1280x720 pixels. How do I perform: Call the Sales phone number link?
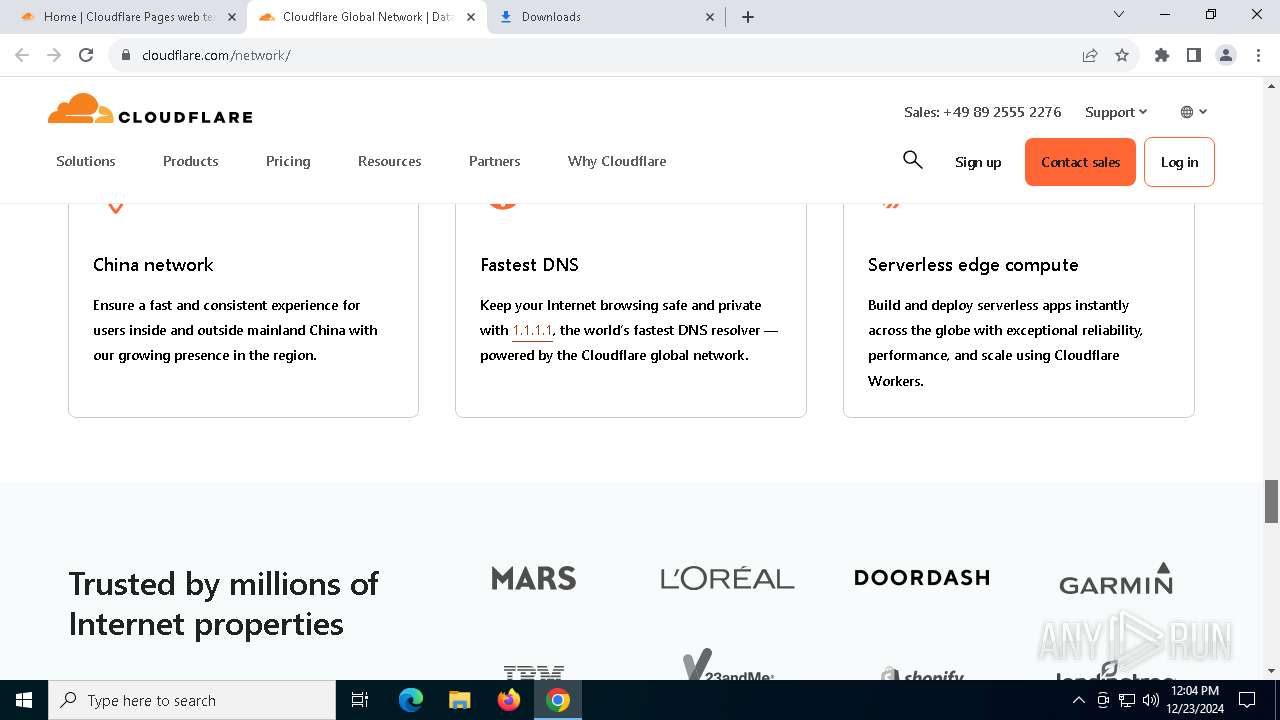[x=983, y=112]
